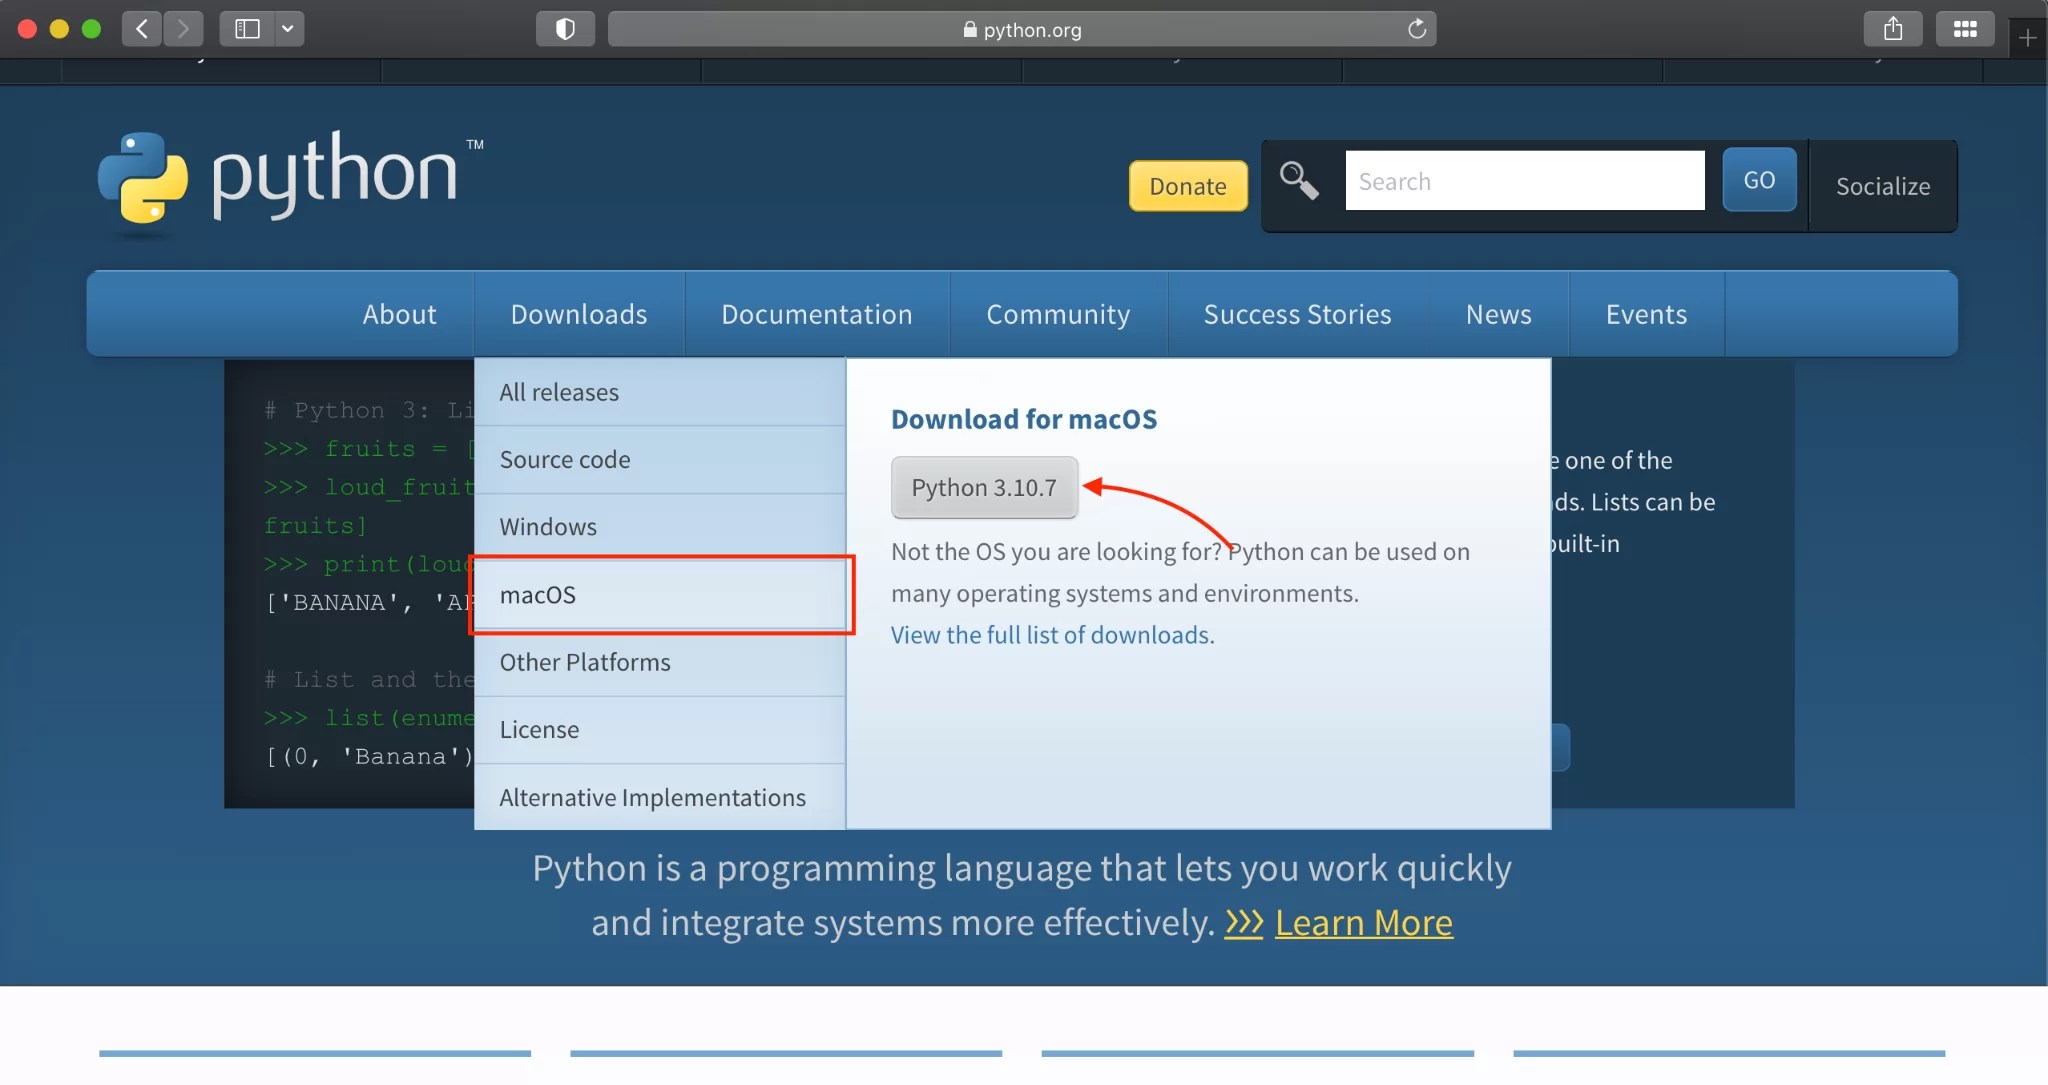2048x1085 pixels.
Task: Click inside the Search input field
Action: tap(1525, 181)
